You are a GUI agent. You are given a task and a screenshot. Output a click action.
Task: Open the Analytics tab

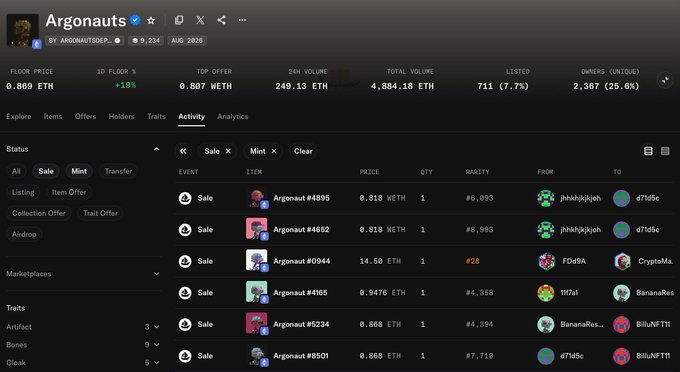[x=233, y=116]
